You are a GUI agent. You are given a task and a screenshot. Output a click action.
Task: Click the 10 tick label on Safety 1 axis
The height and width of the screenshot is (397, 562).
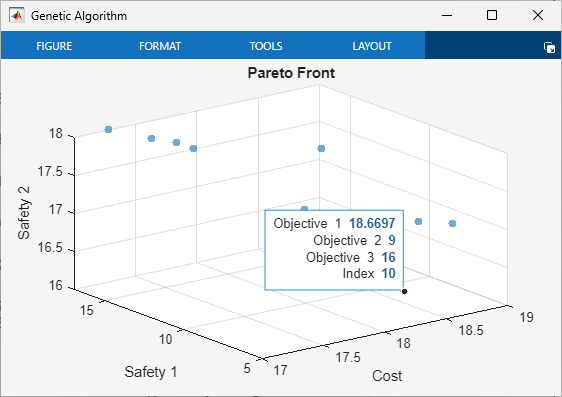click(x=166, y=339)
